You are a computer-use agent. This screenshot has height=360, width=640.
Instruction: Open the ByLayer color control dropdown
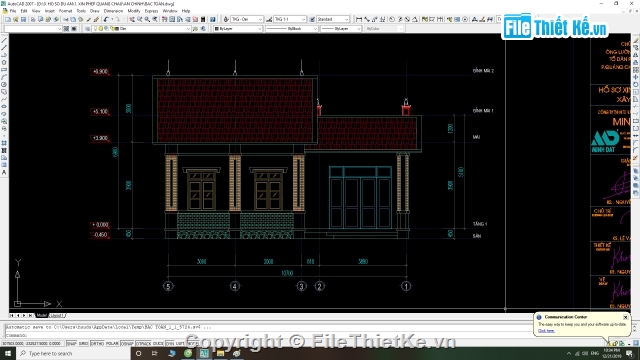238,29
